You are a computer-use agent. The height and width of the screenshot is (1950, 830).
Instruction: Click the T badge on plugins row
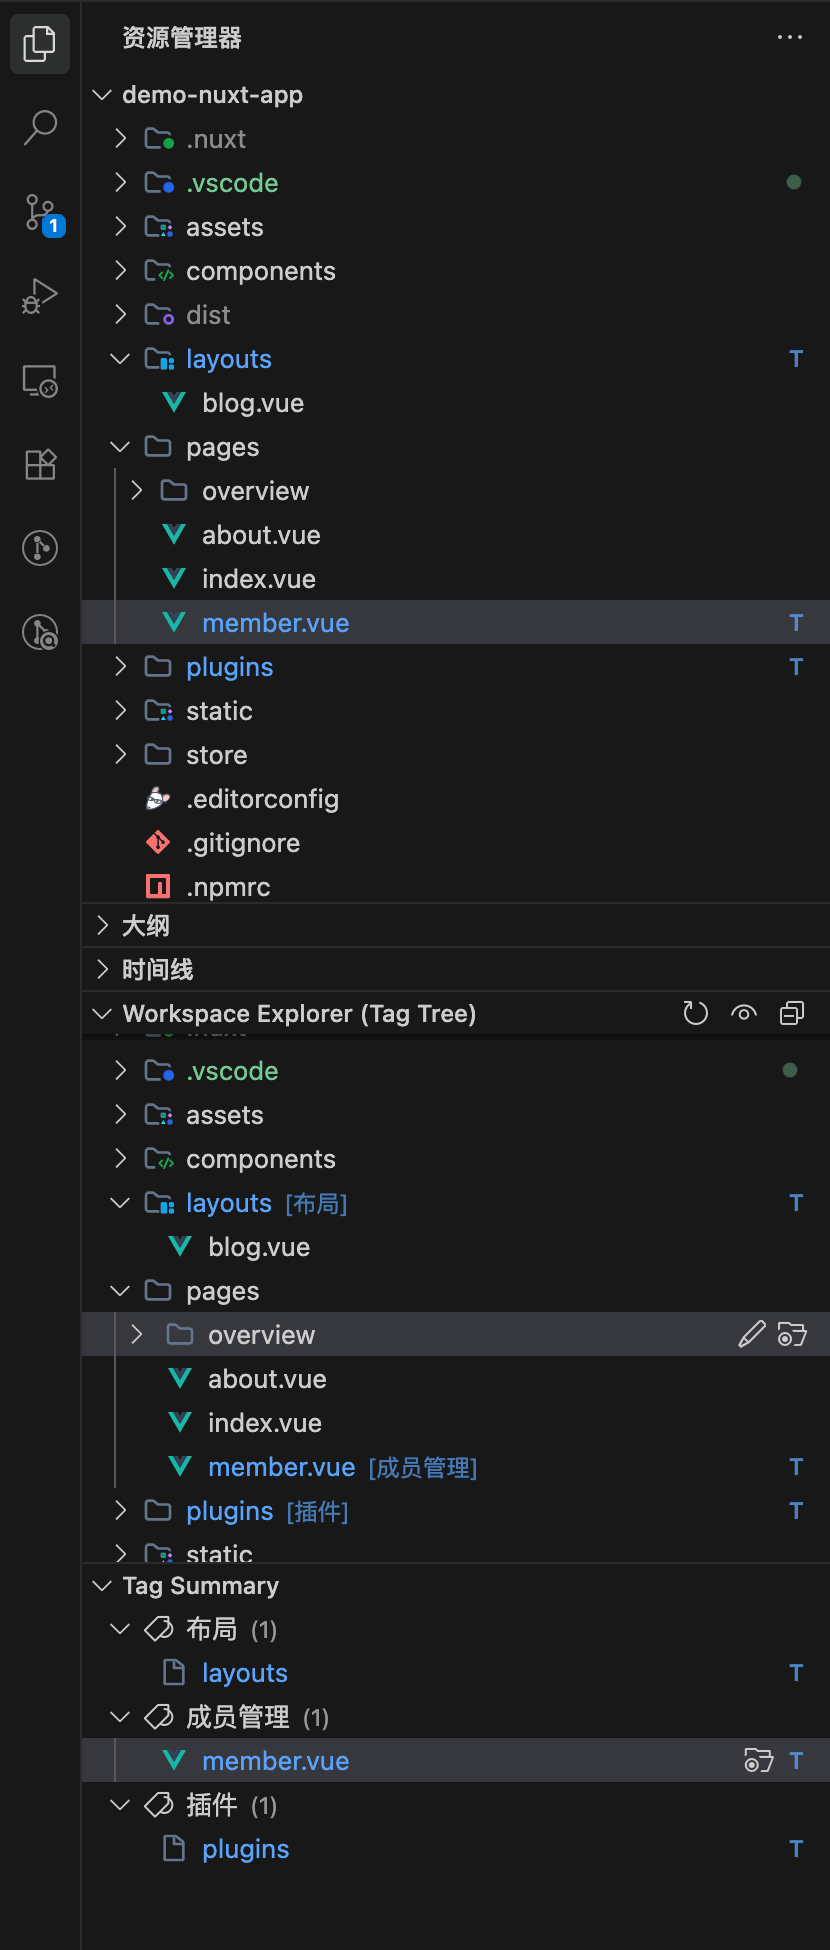(796, 666)
